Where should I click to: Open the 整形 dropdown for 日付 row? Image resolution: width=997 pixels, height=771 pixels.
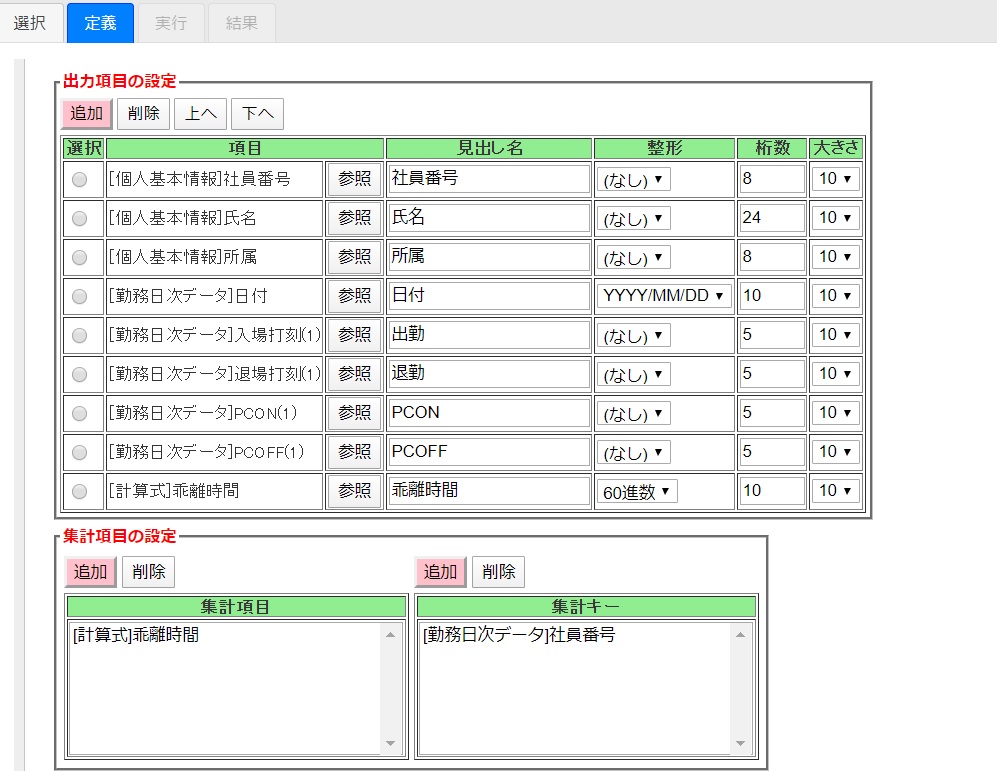coord(664,296)
